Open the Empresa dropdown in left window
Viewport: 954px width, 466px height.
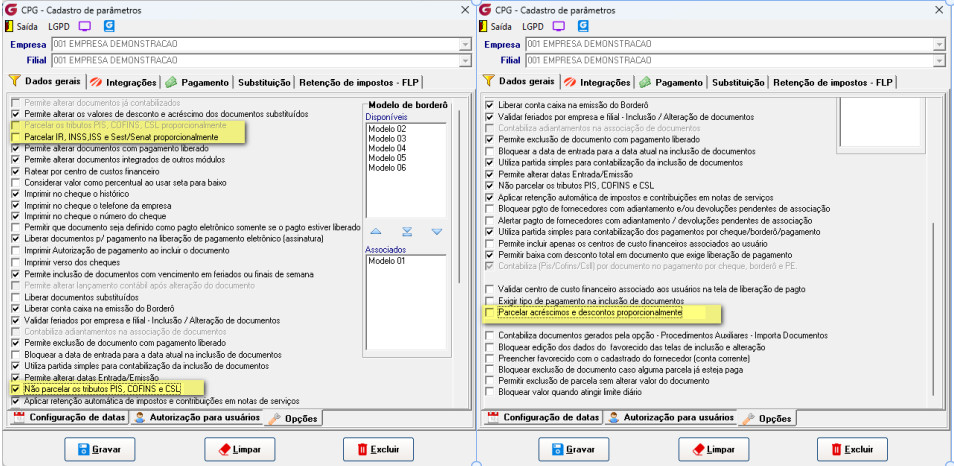pyautogui.click(x=465, y=44)
